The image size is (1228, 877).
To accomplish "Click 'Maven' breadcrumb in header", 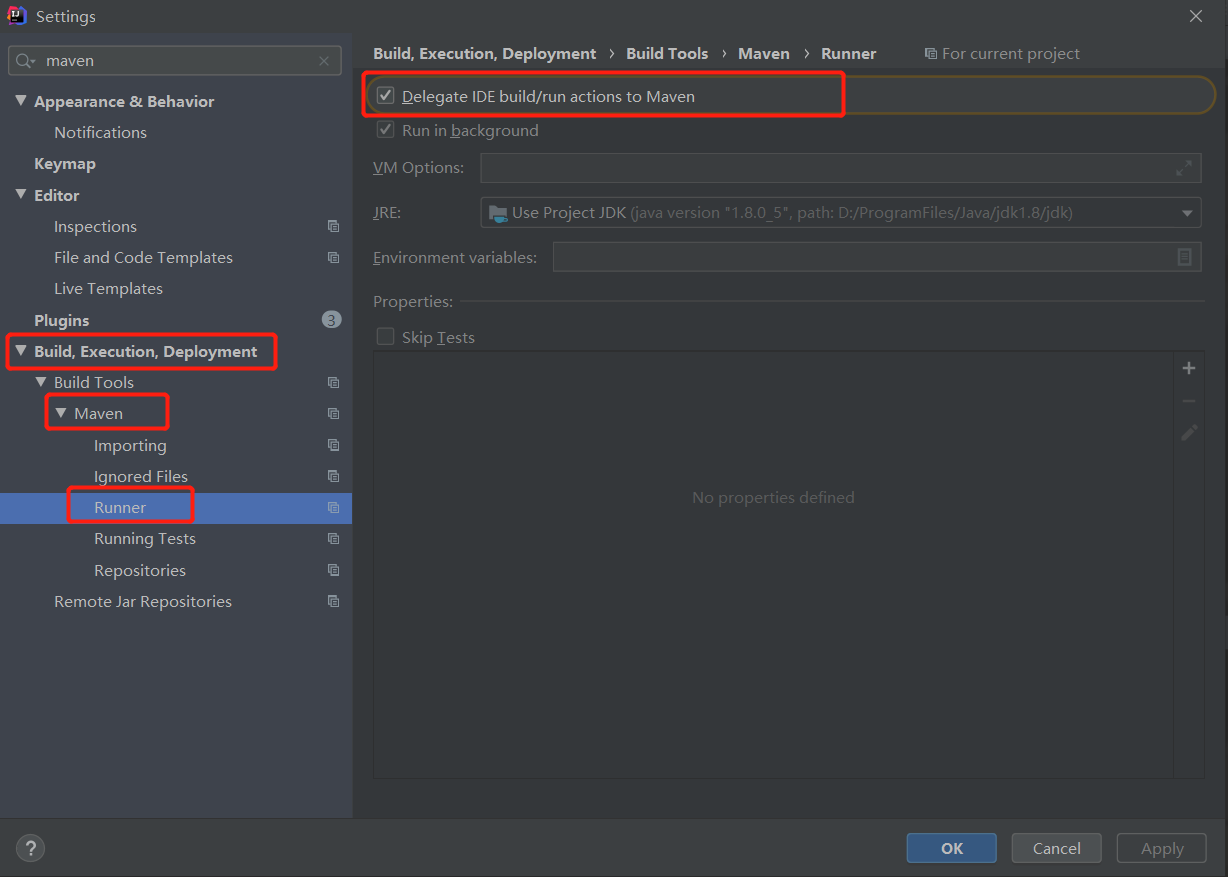I will [x=764, y=54].
